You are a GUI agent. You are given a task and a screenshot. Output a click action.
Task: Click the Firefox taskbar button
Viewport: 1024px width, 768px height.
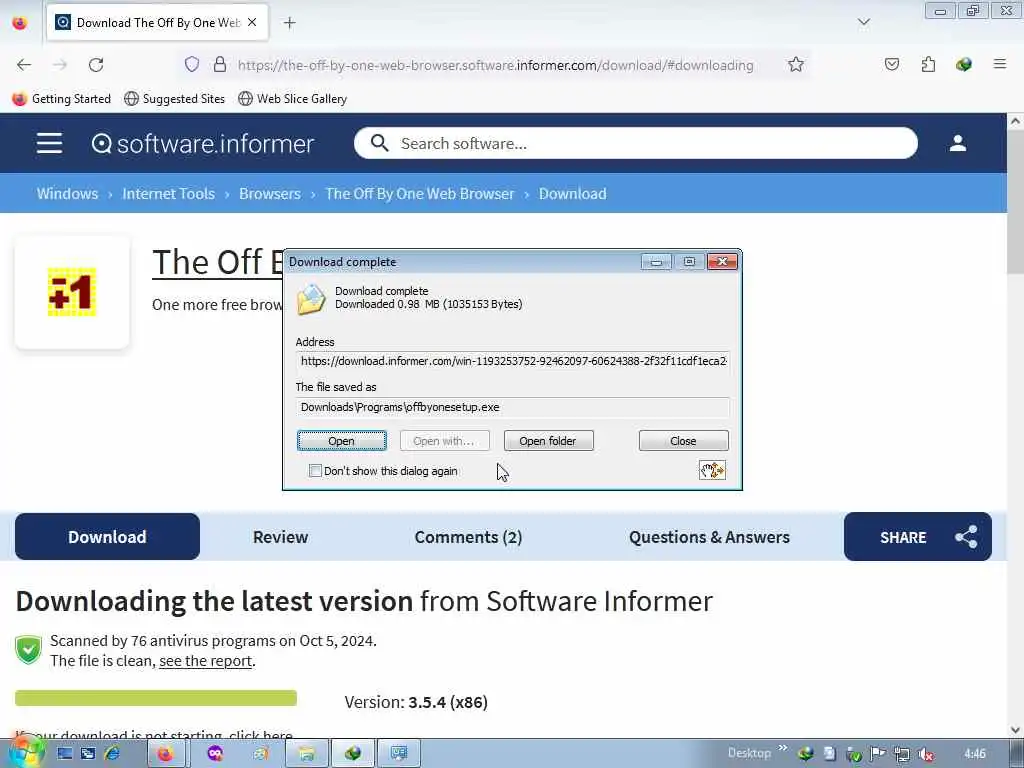(x=165, y=754)
